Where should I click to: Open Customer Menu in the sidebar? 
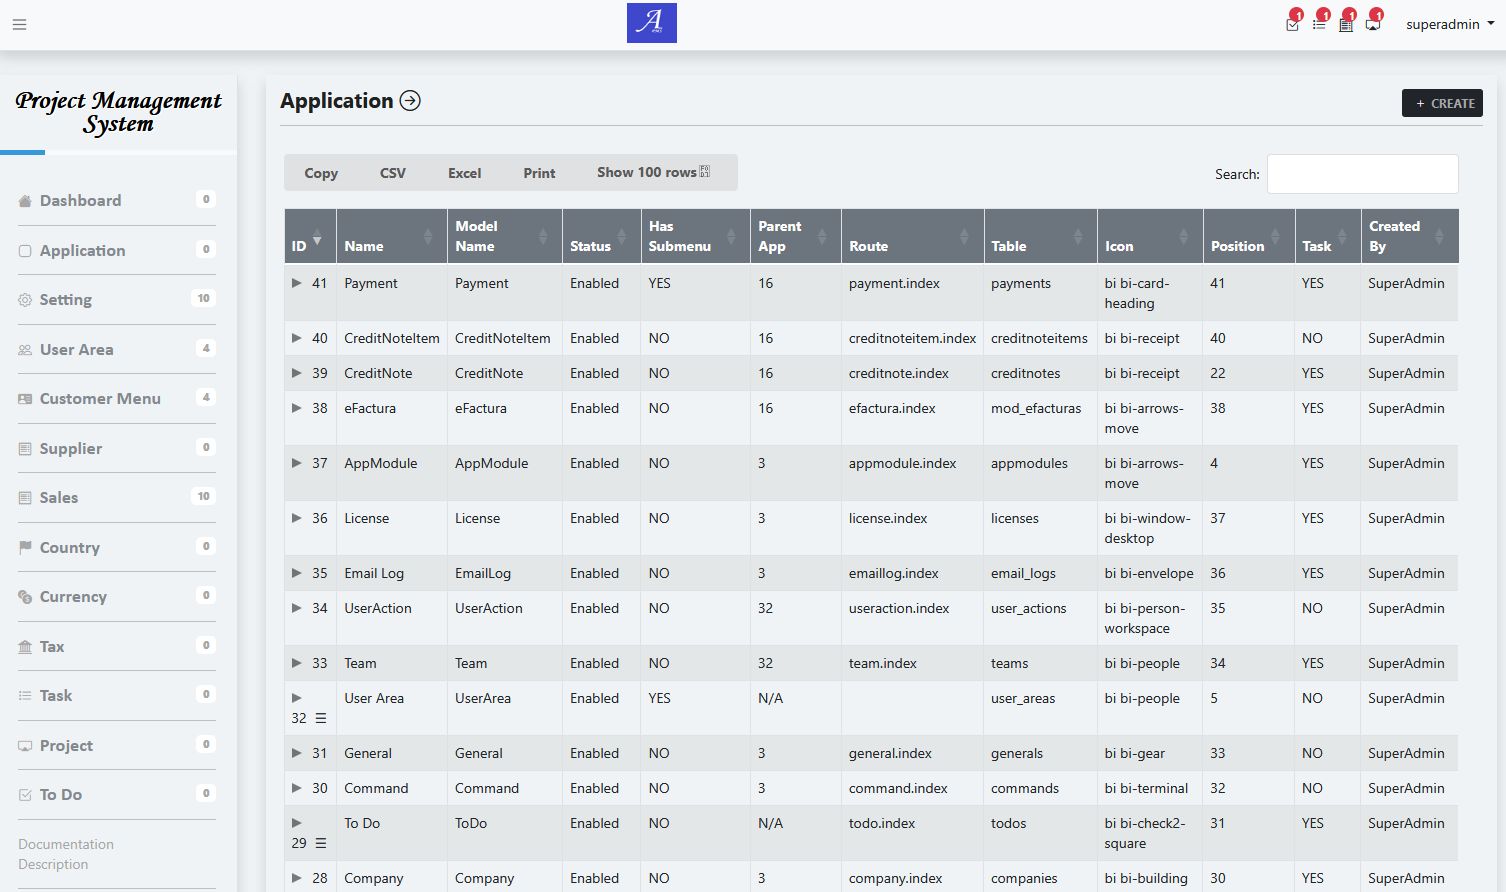point(100,399)
